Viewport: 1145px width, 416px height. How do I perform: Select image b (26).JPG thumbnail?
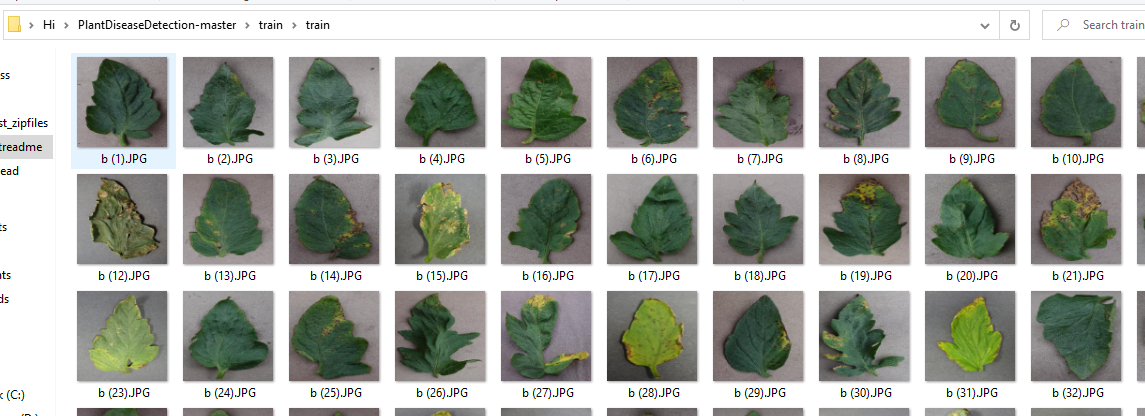coord(440,336)
